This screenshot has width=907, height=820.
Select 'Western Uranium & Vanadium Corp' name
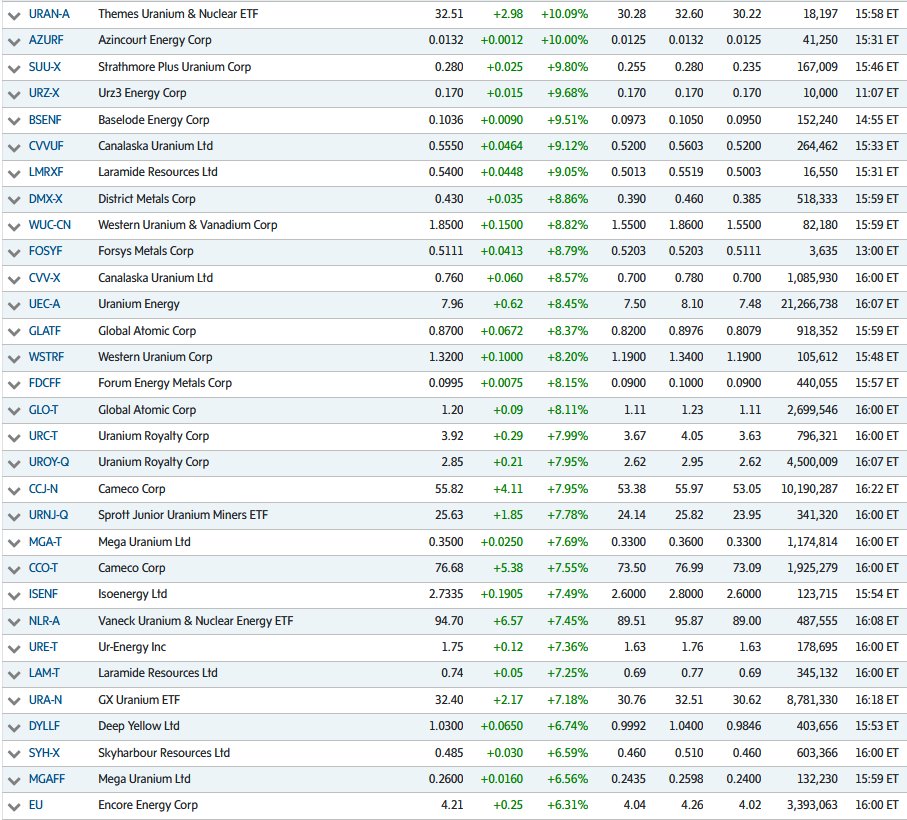[x=188, y=224]
